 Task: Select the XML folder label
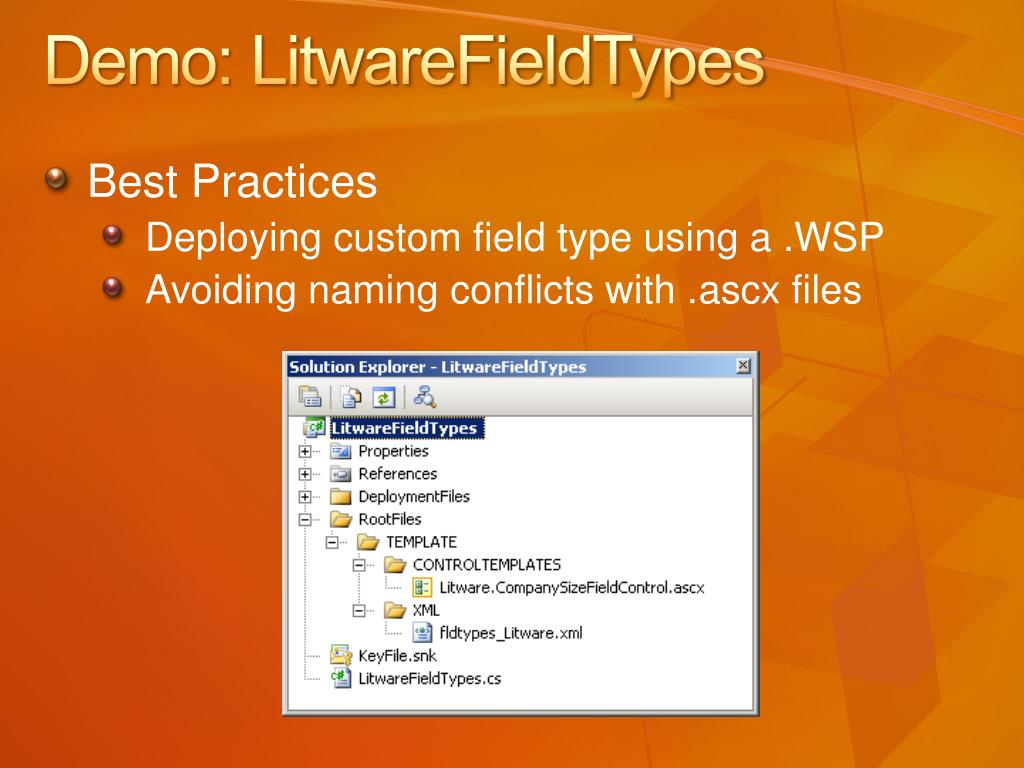[426, 610]
